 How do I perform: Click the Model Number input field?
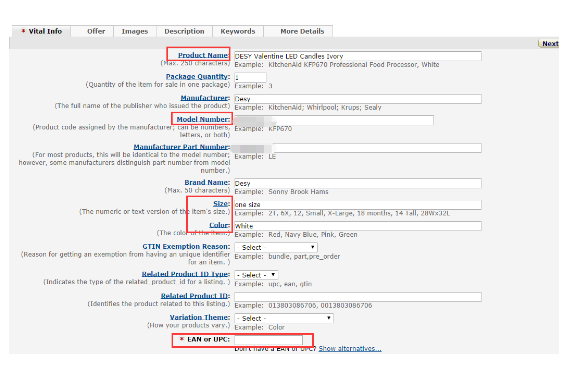(334, 120)
